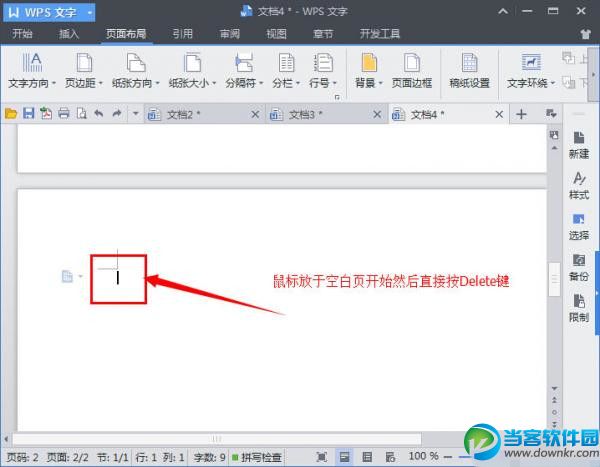Viewport: 600px width, 467px height.
Task: Switch to full screen view in status bar
Action: click(322, 457)
